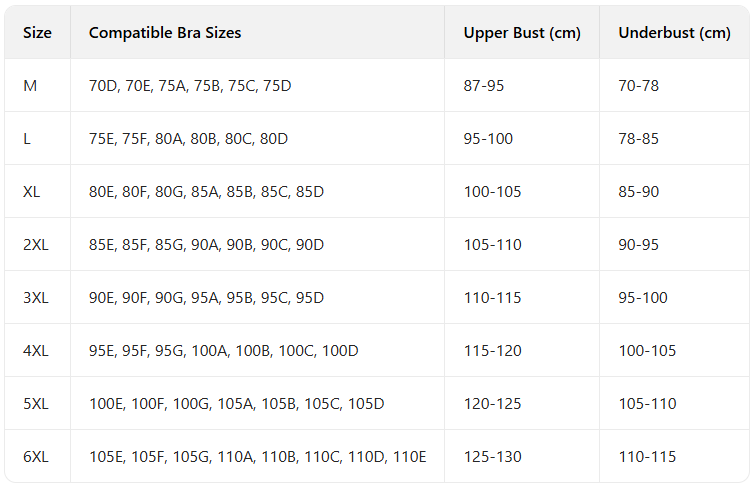Click bra sizes starting with 105E
The image size is (756, 488).
[x=258, y=457]
